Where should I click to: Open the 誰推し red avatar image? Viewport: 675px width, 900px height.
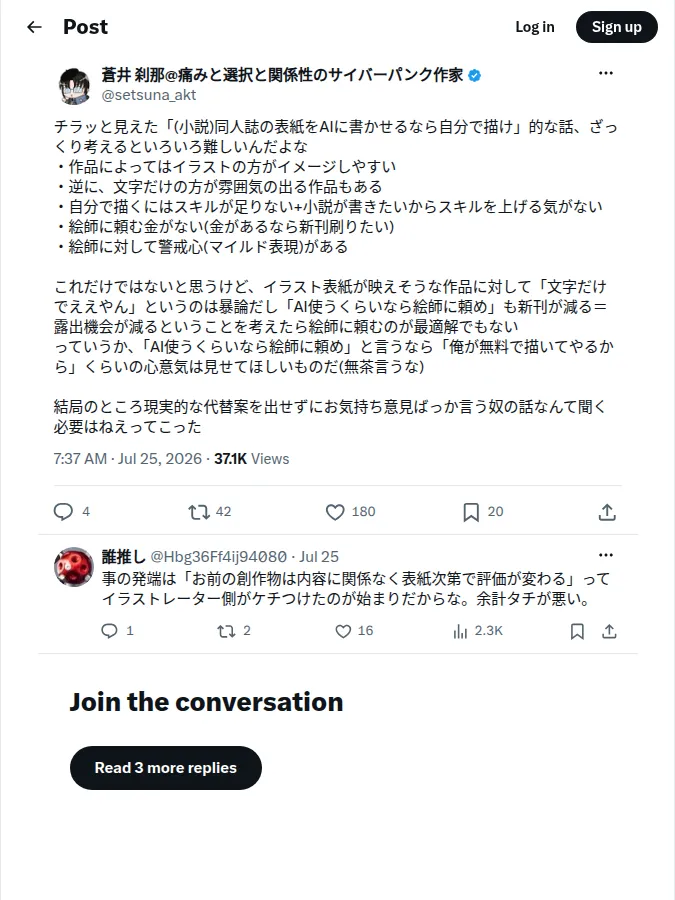[x=73, y=567]
